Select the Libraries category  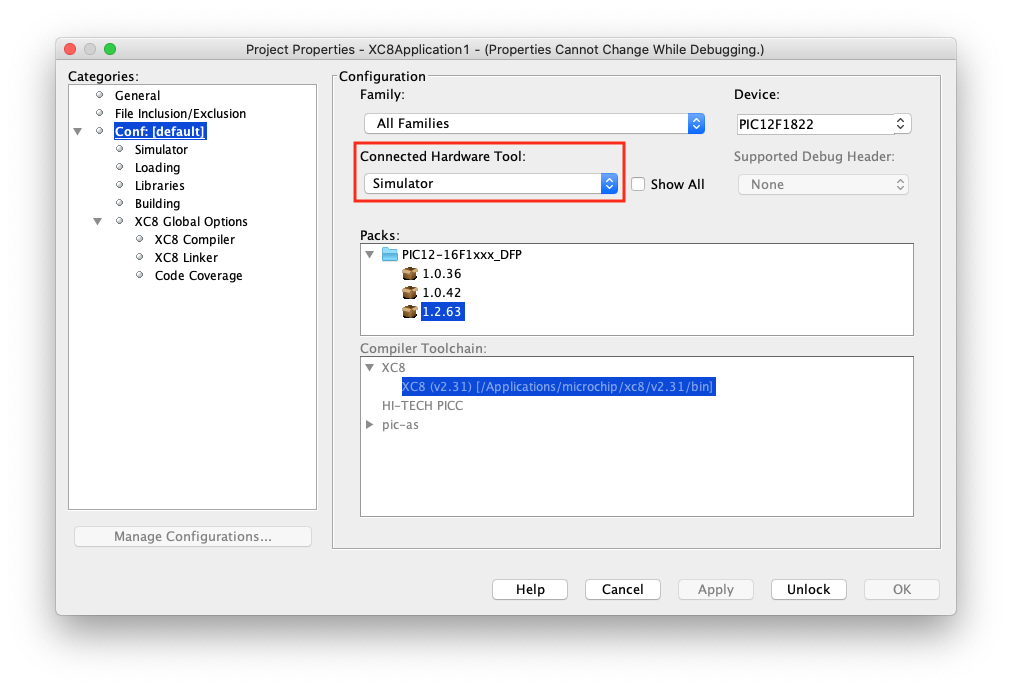tap(159, 186)
